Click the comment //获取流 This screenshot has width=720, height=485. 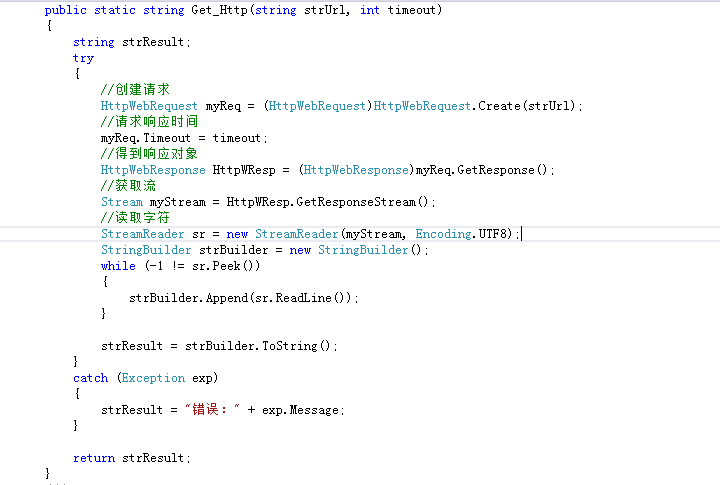point(129,186)
